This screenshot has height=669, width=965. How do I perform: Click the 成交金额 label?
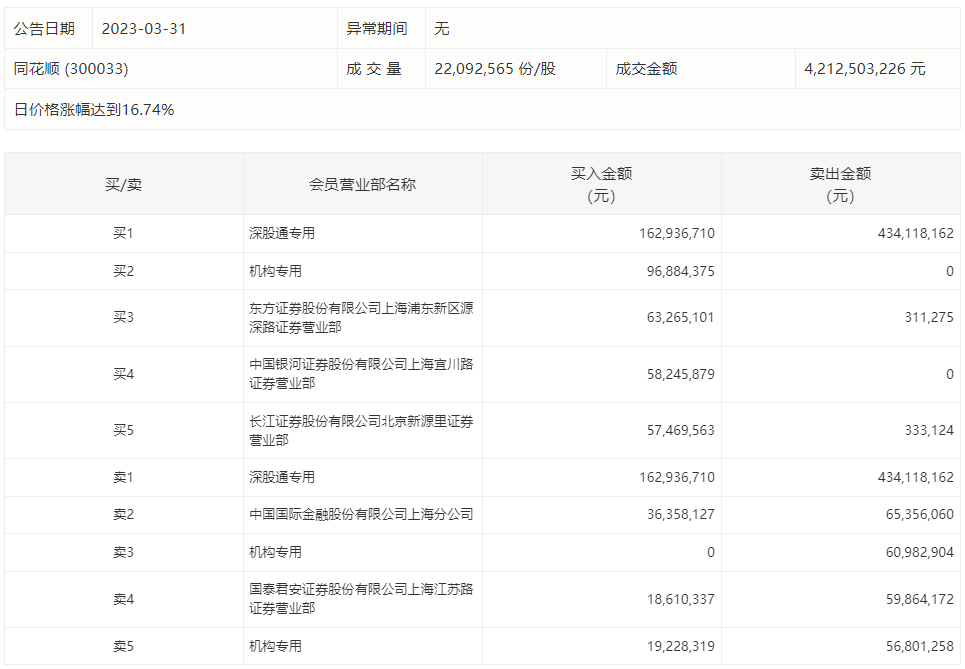point(646,69)
